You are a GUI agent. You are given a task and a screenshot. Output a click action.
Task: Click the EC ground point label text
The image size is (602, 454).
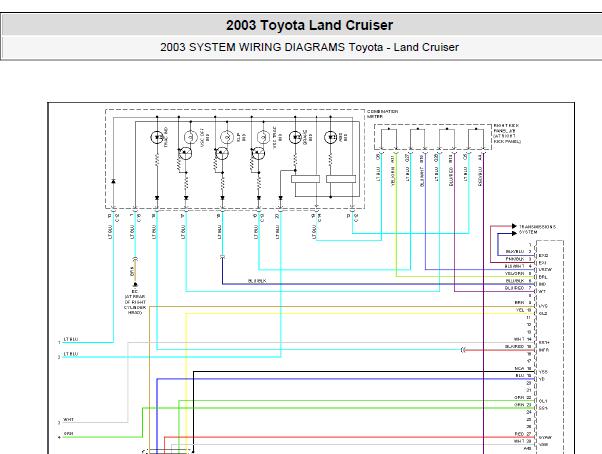135,302
